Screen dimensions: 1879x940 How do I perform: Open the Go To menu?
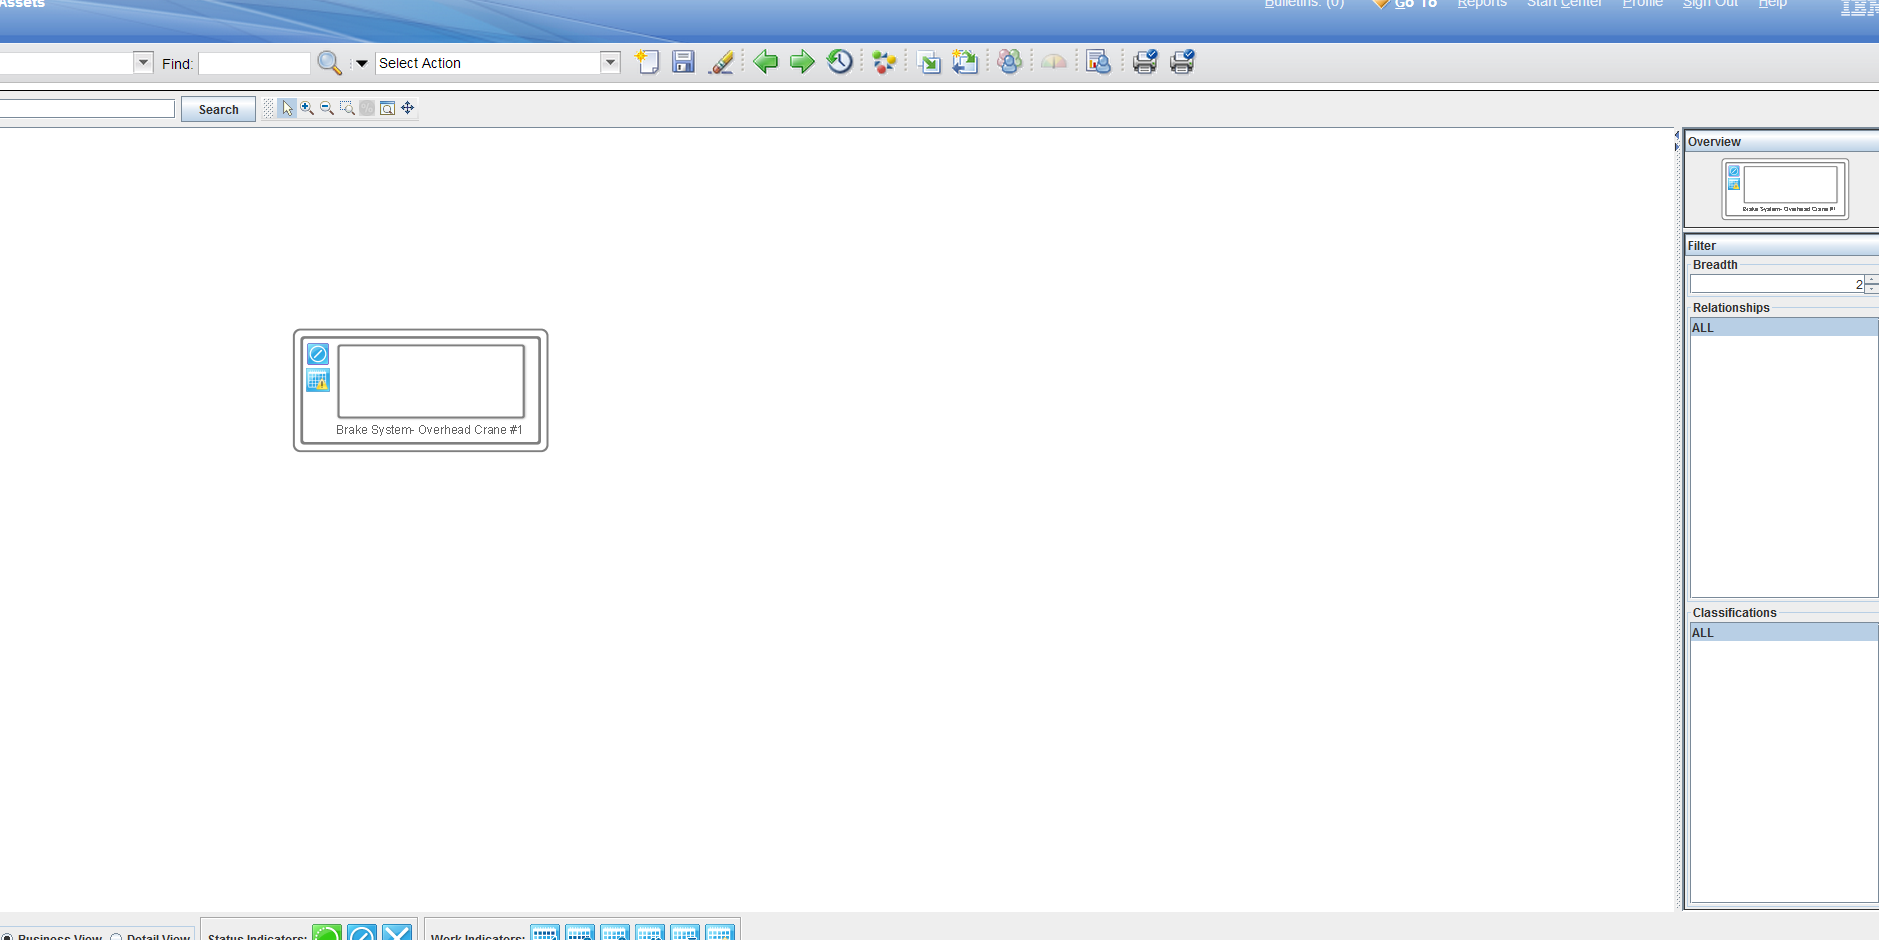pyautogui.click(x=1415, y=4)
